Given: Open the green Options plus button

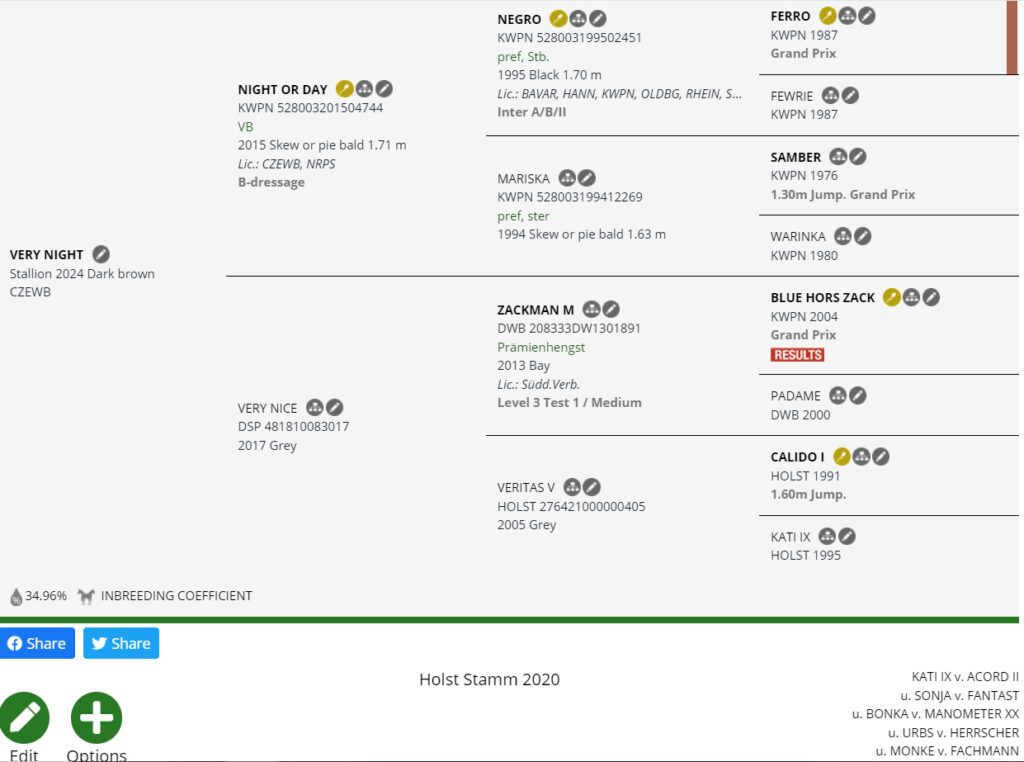Looking at the screenshot, I should [x=96, y=718].
